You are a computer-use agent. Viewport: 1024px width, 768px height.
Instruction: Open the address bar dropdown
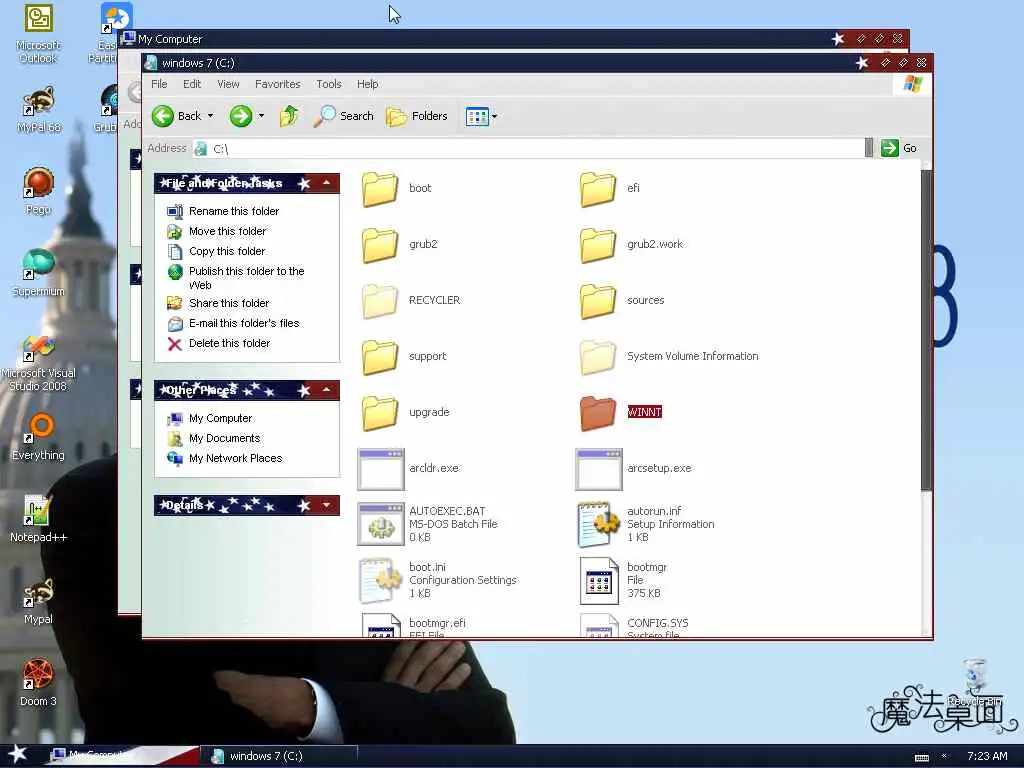tap(869, 148)
